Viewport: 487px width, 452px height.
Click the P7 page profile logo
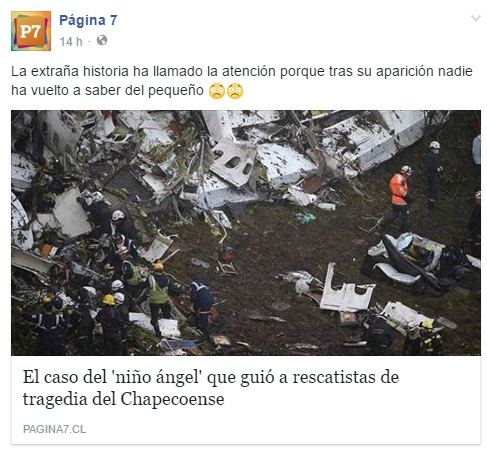pyautogui.click(x=31, y=31)
